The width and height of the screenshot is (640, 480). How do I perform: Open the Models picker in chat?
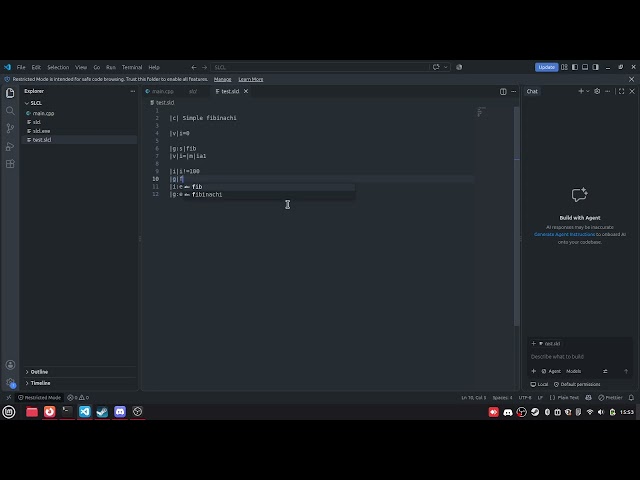coord(573,371)
